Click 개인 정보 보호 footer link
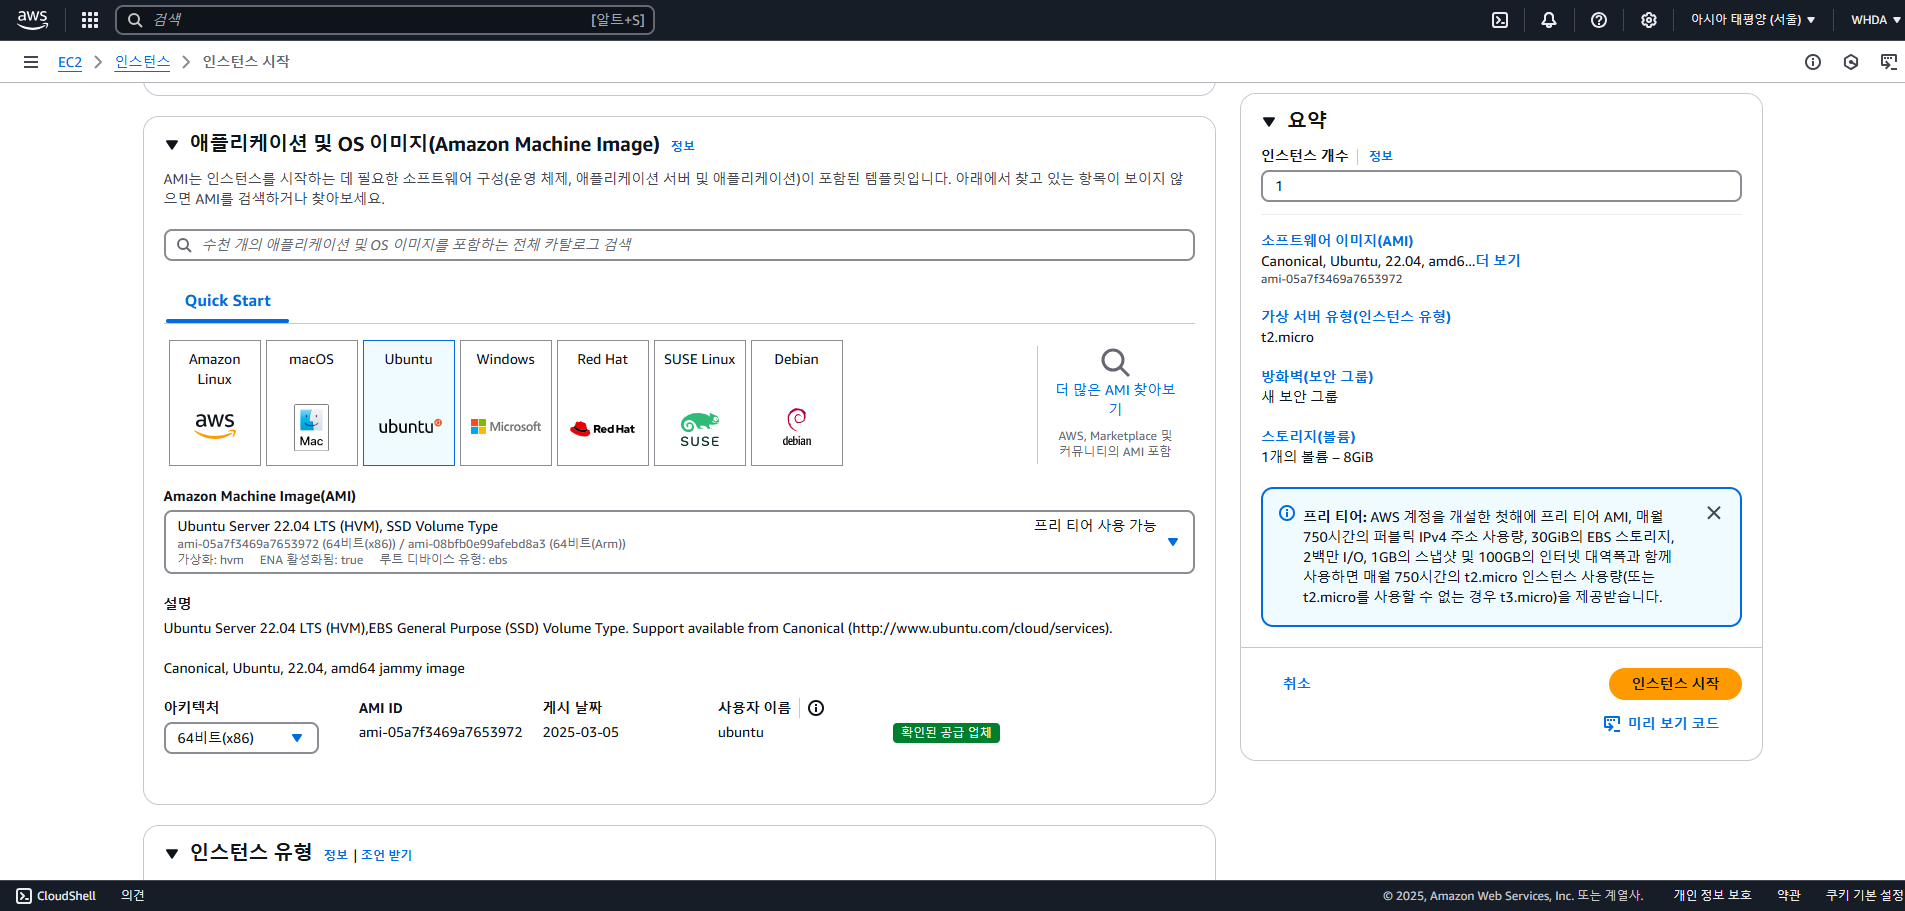 click(1712, 896)
